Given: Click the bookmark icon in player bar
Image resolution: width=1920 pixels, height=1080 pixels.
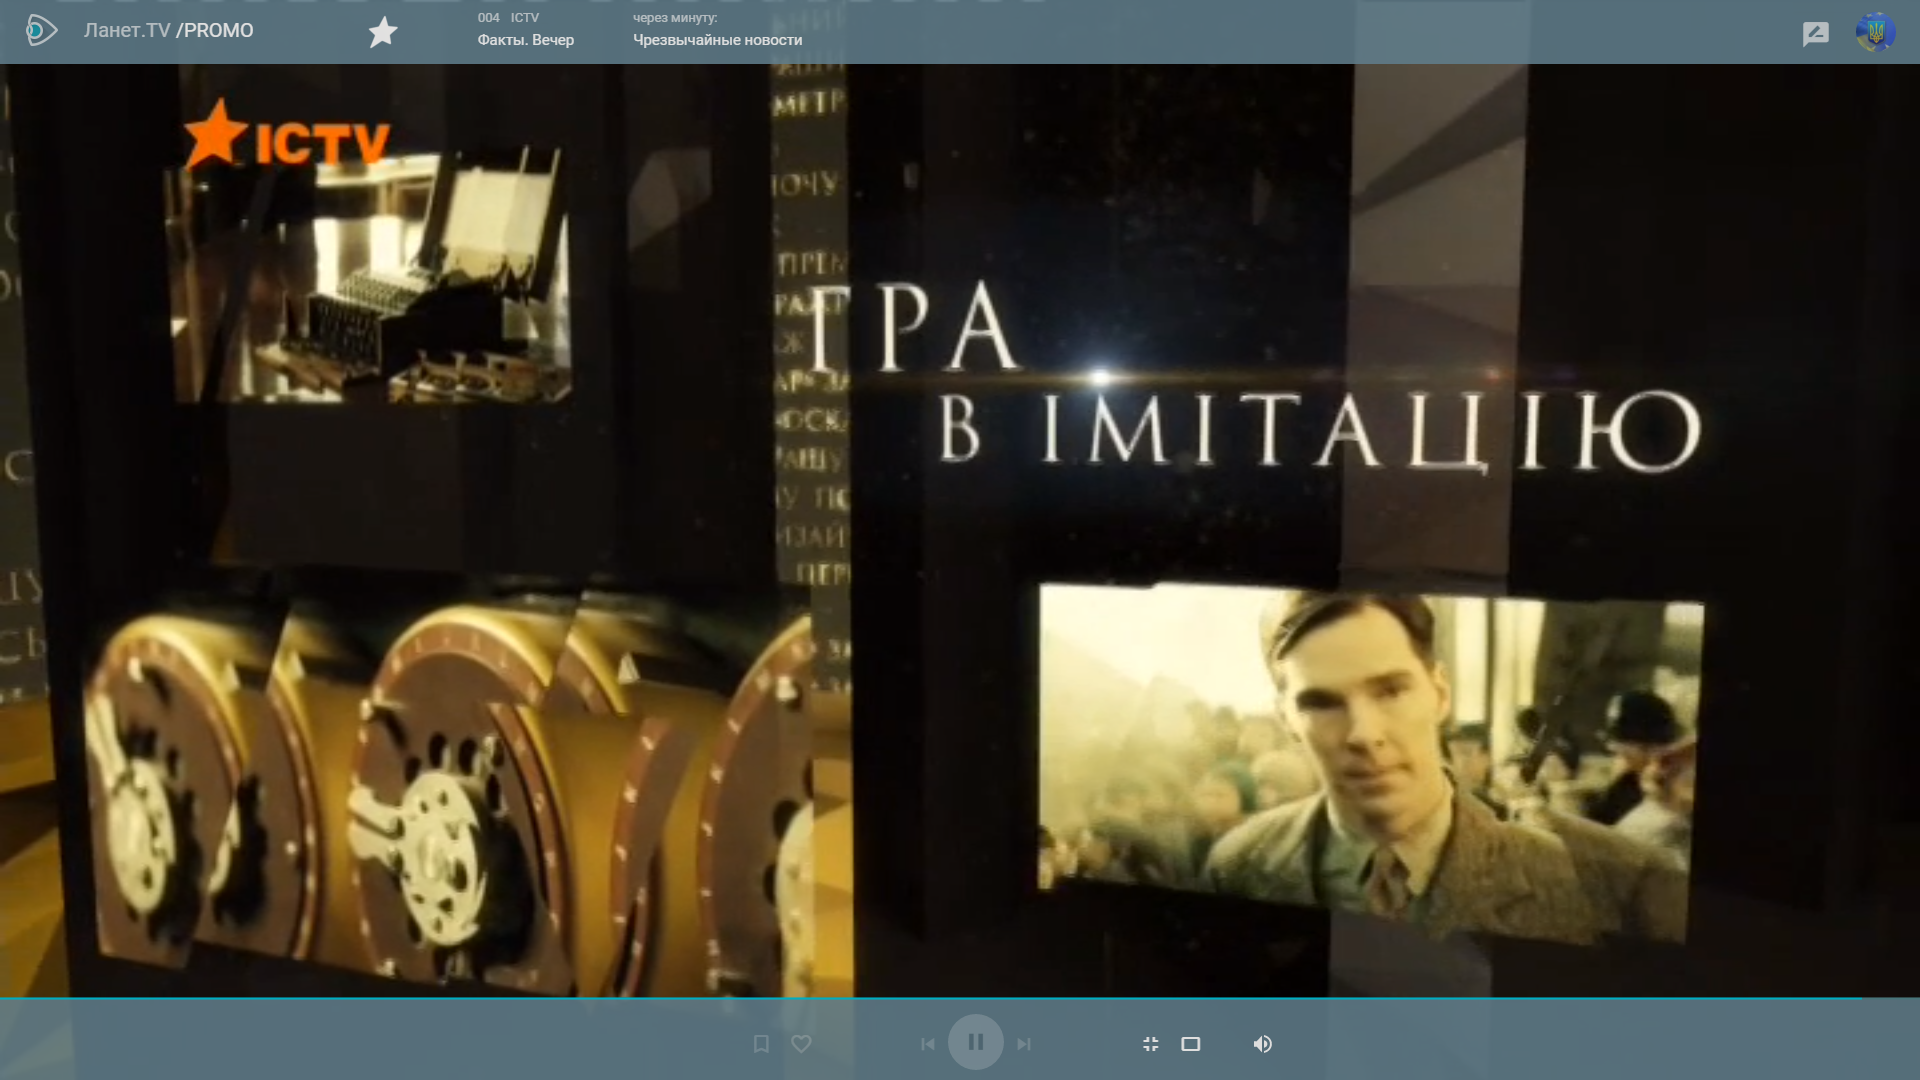Looking at the screenshot, I should click(x=761, y=1044).
